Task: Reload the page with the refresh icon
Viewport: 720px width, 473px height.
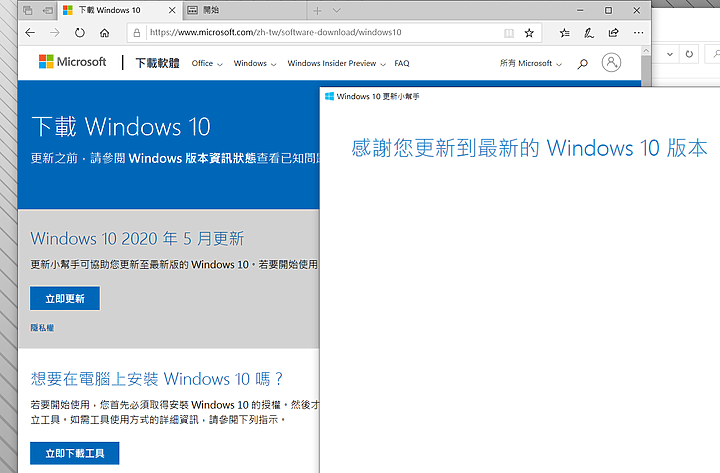Action: pos(80,33)
